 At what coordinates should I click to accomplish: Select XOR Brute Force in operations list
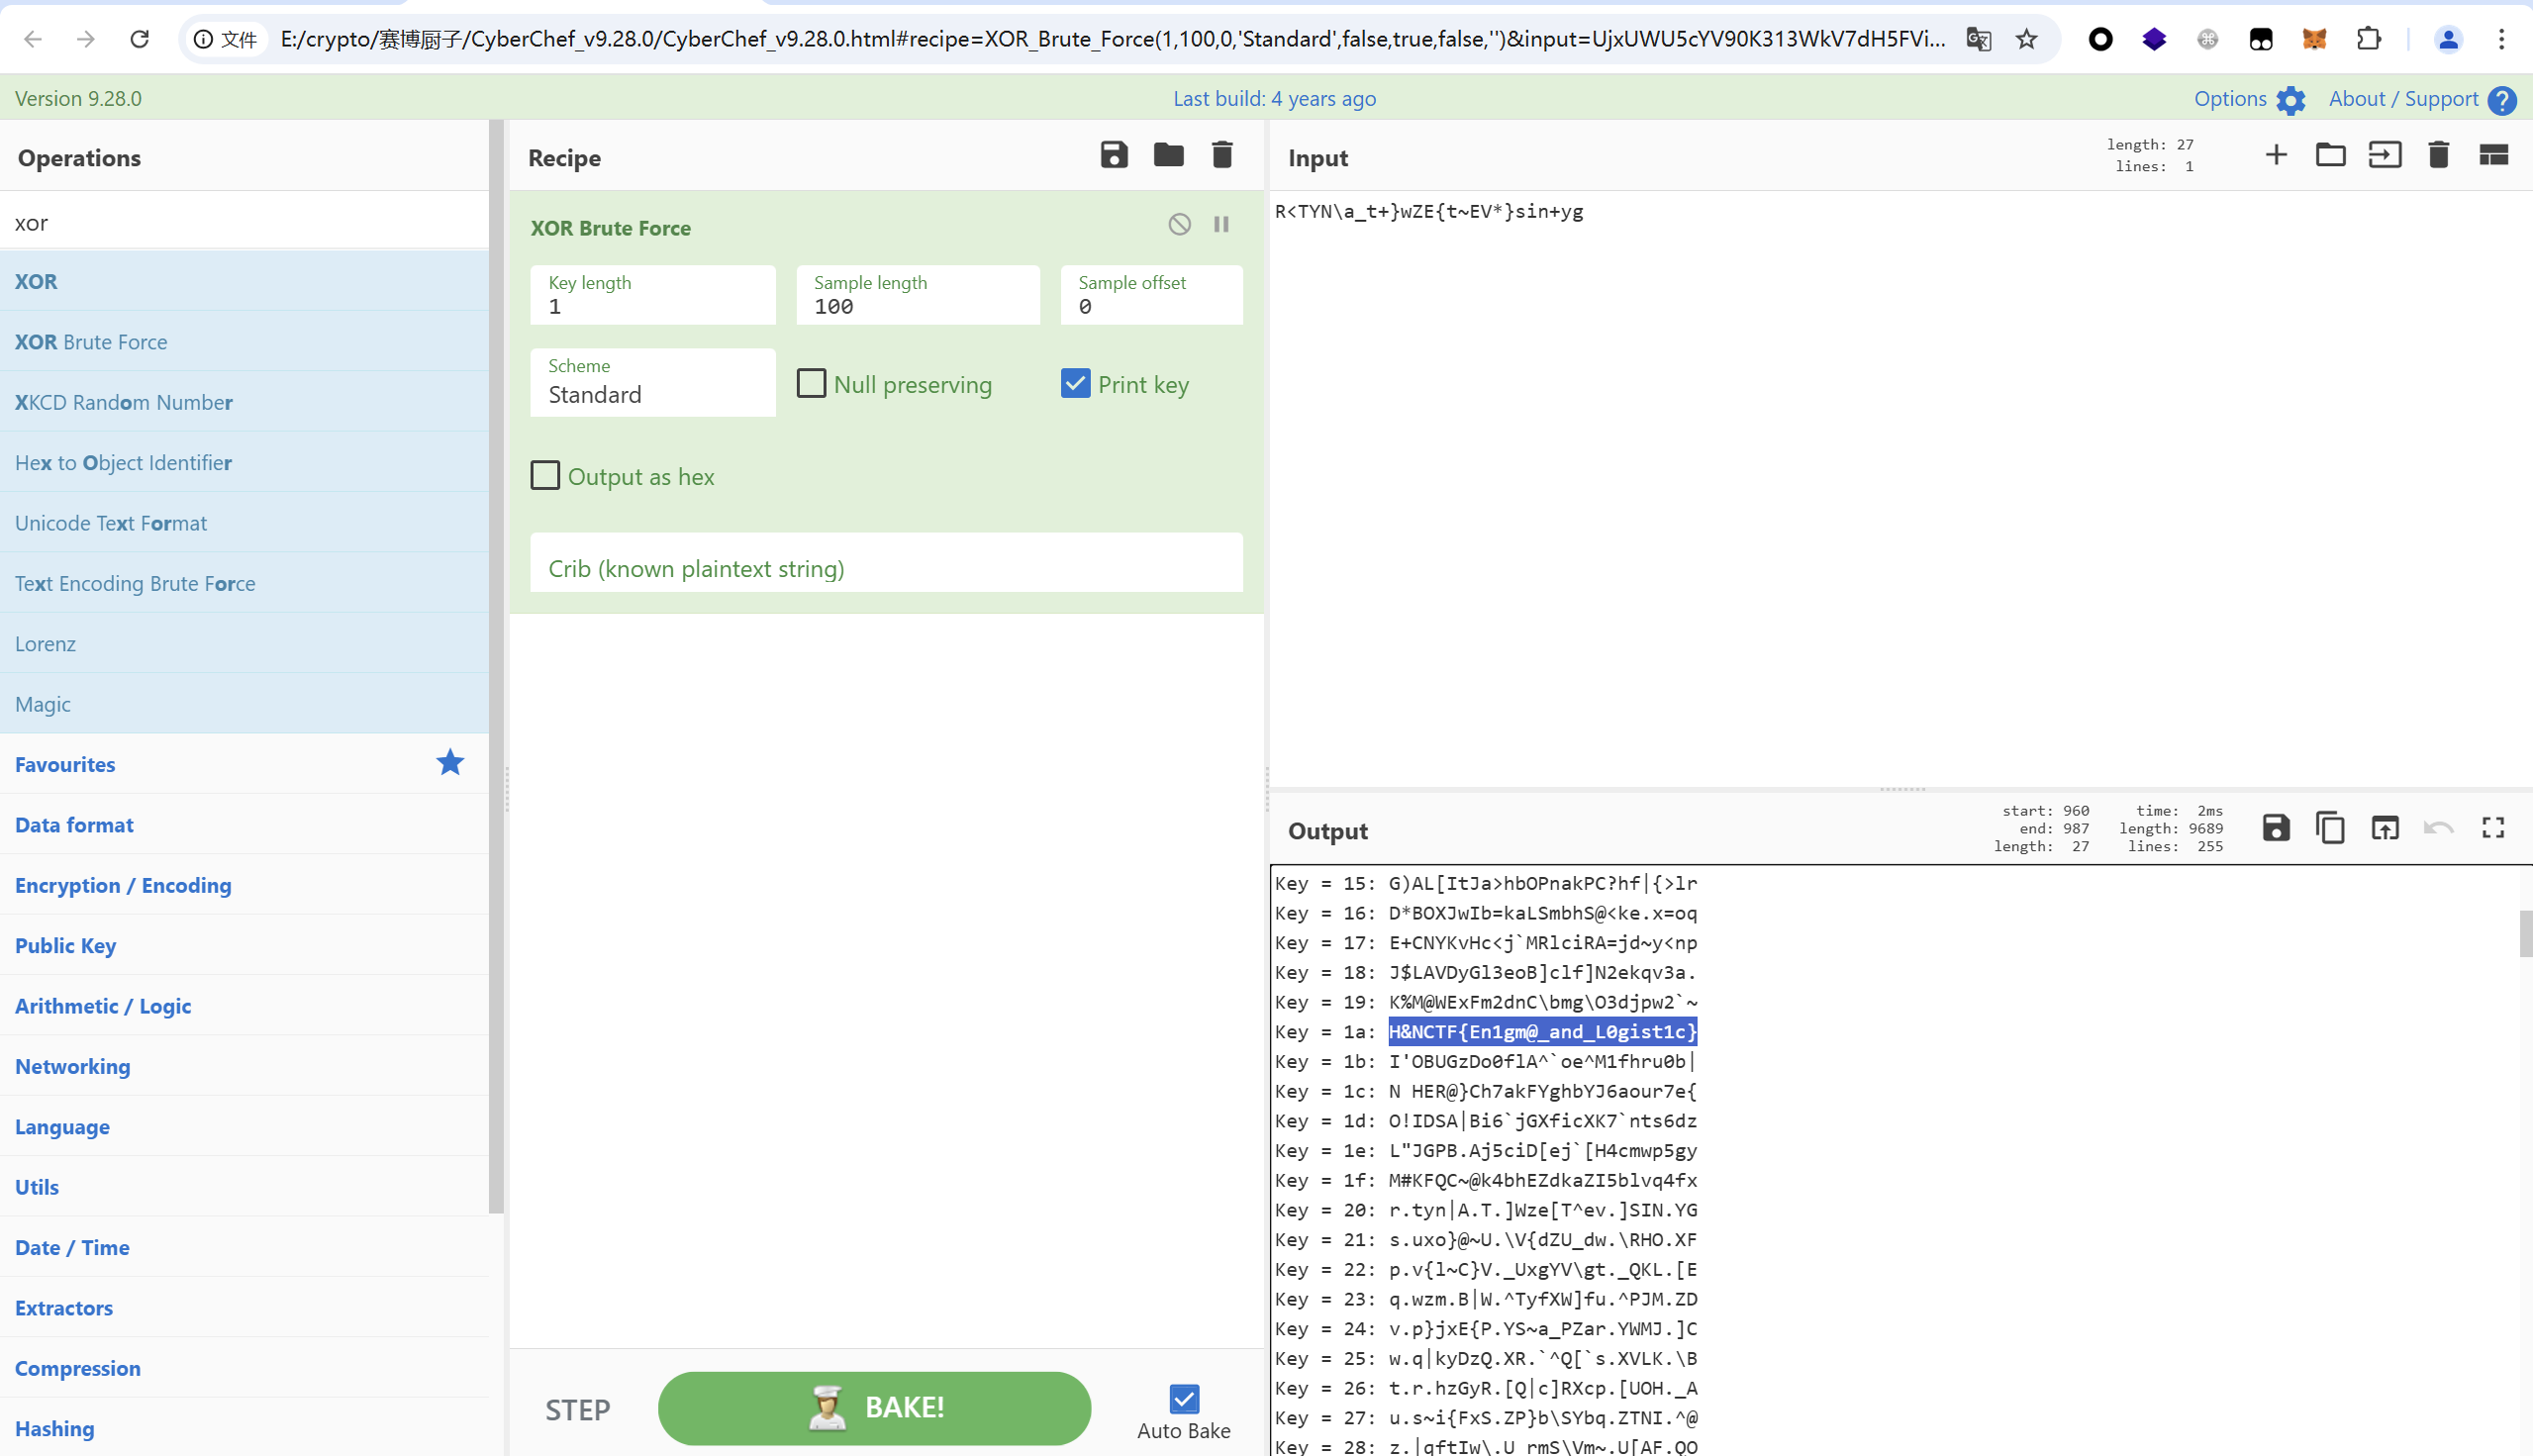pos(245,341)
